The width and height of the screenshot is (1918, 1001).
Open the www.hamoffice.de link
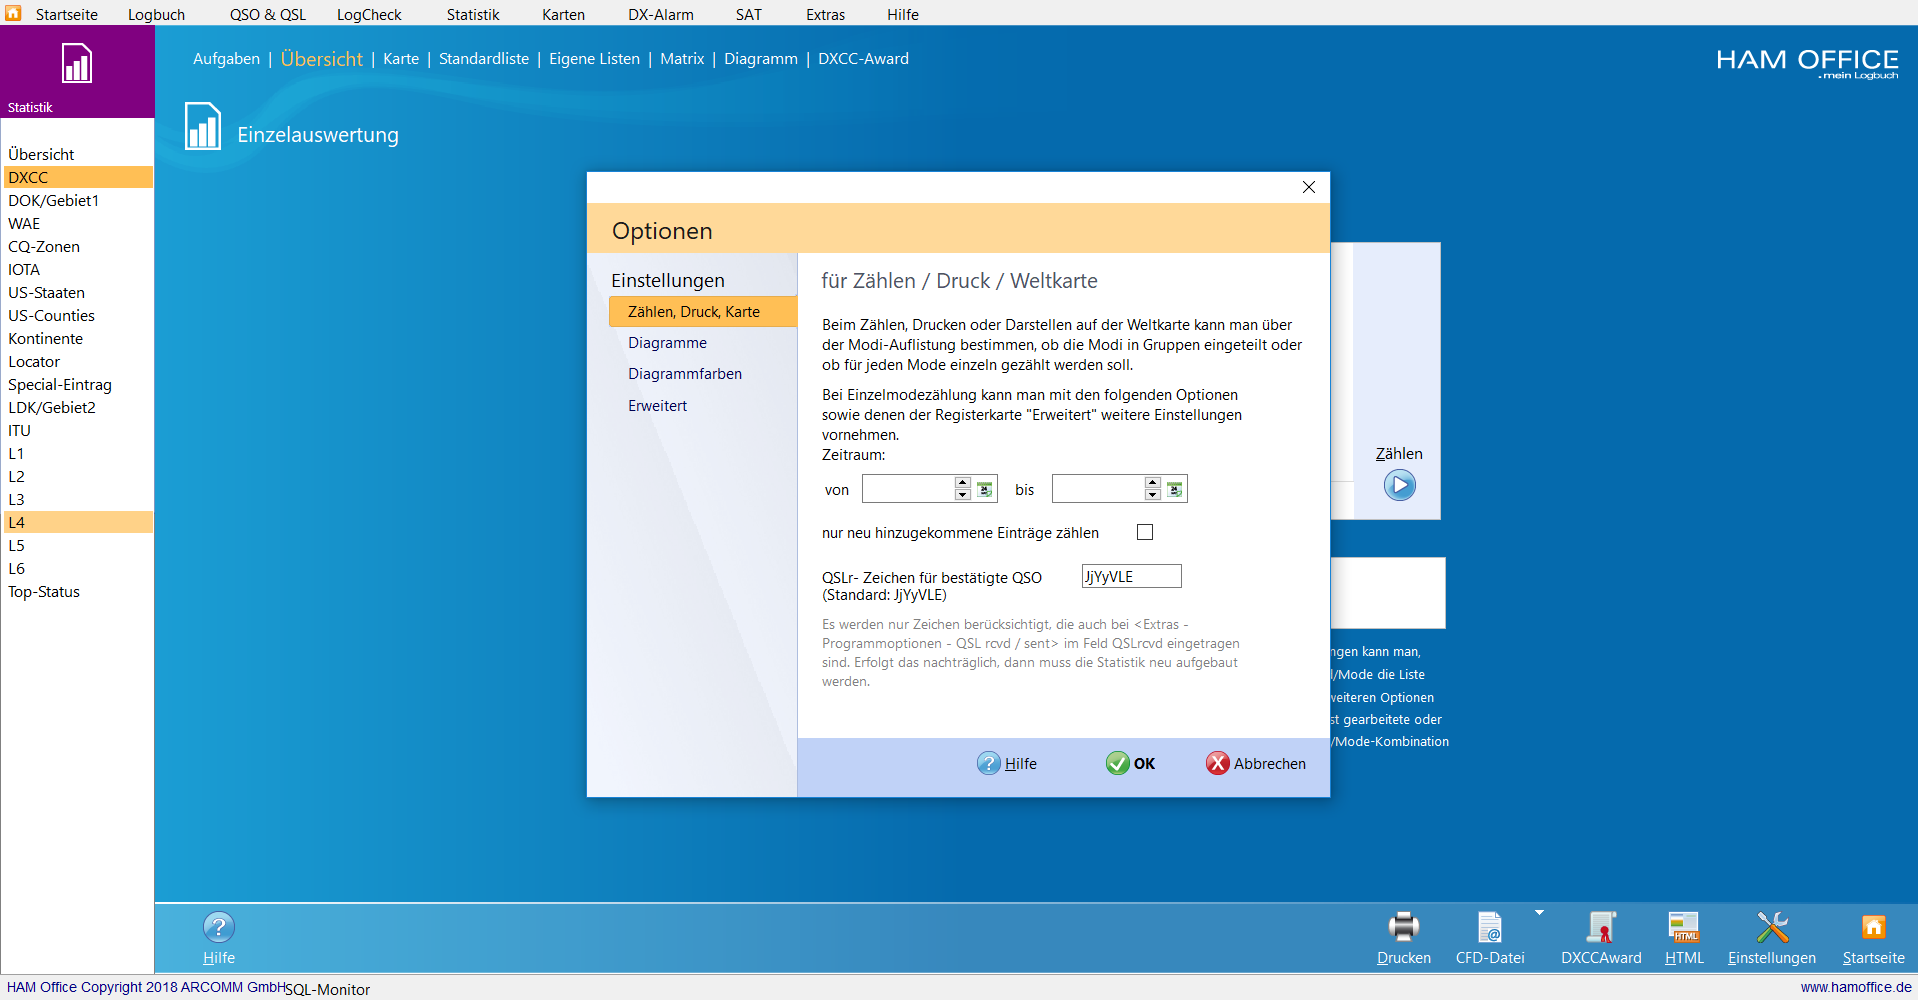pyautogui.click(x=1856, y=987)
